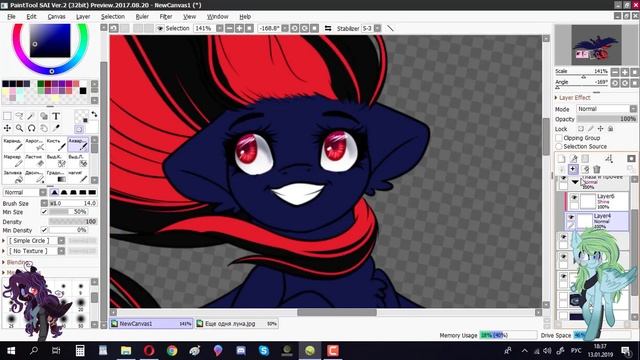Swap foreground and background colors

coord(94,114)
